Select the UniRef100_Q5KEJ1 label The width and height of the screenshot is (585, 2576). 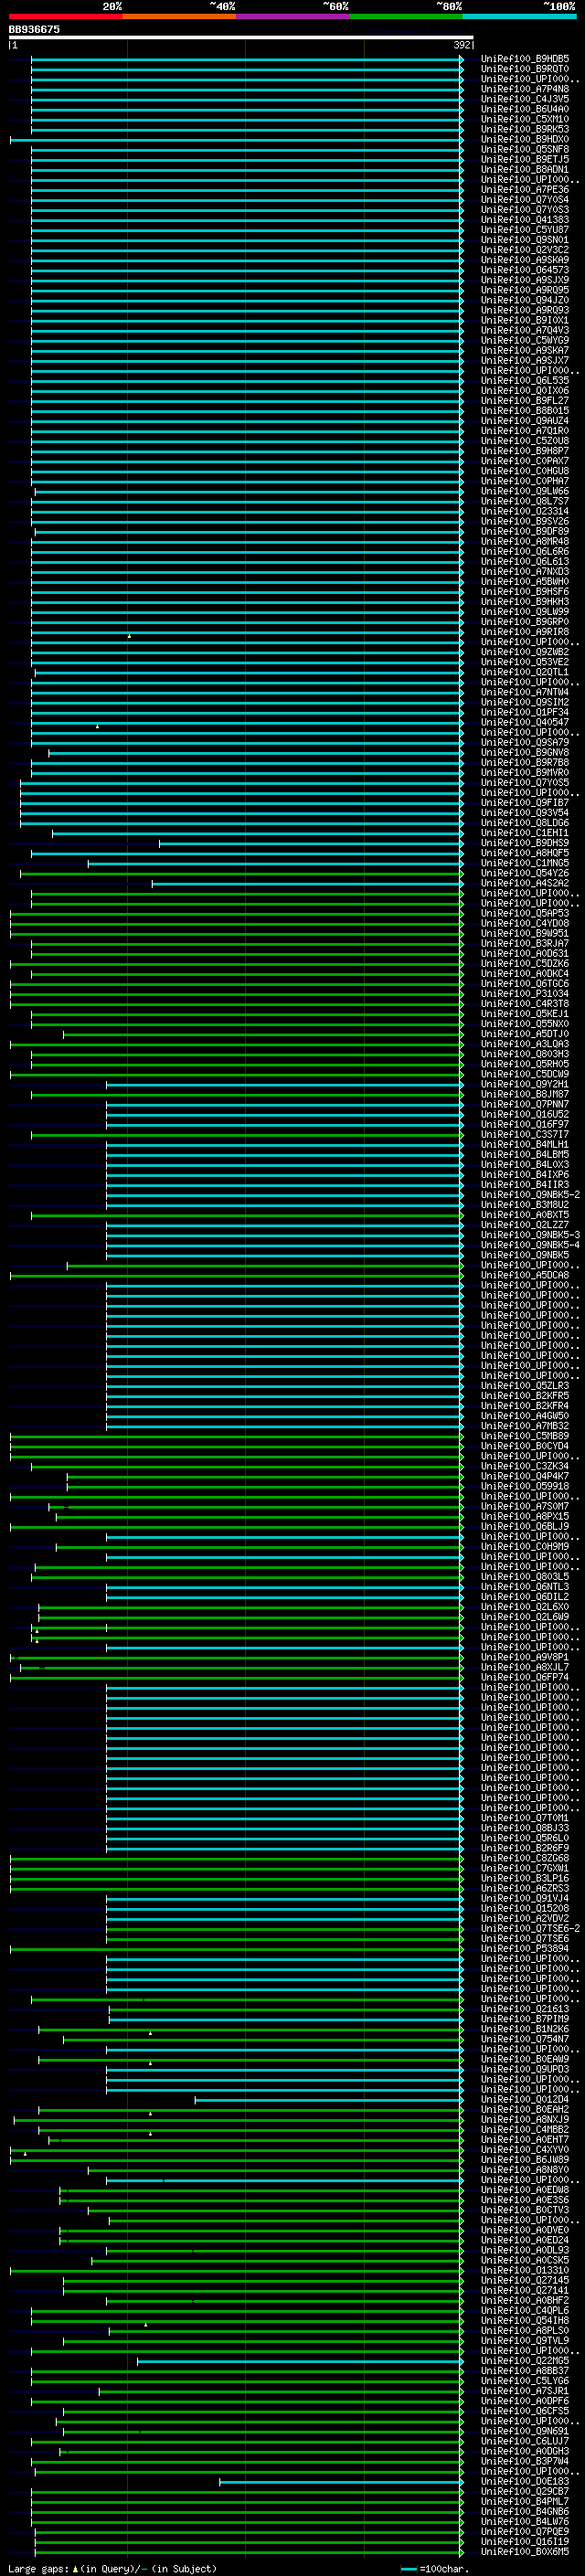coord(525,1013)
